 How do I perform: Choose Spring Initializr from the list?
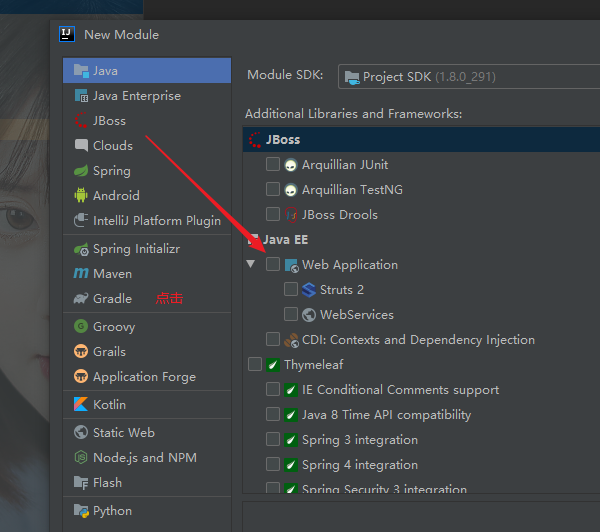point(136,249)
